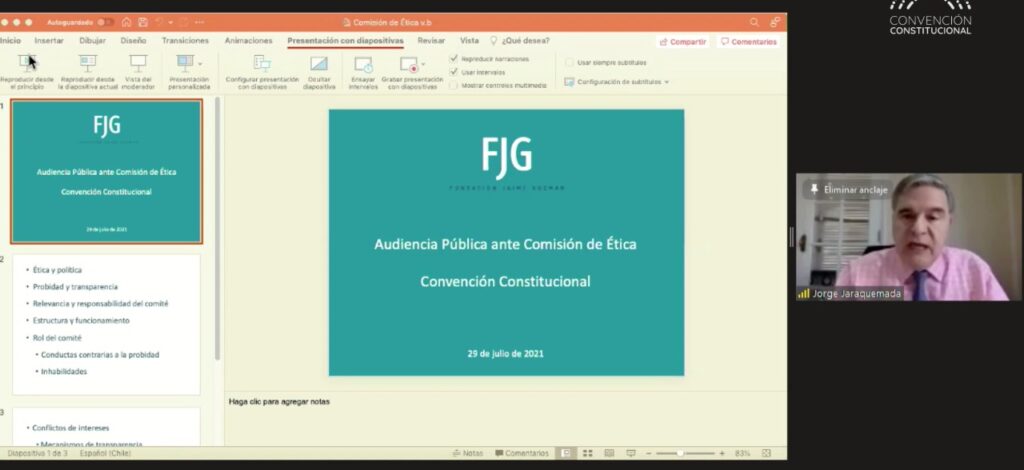Open Grabar presentación dropdown arrow
The height and width of the screenshot is (470, 1024).
423,64
